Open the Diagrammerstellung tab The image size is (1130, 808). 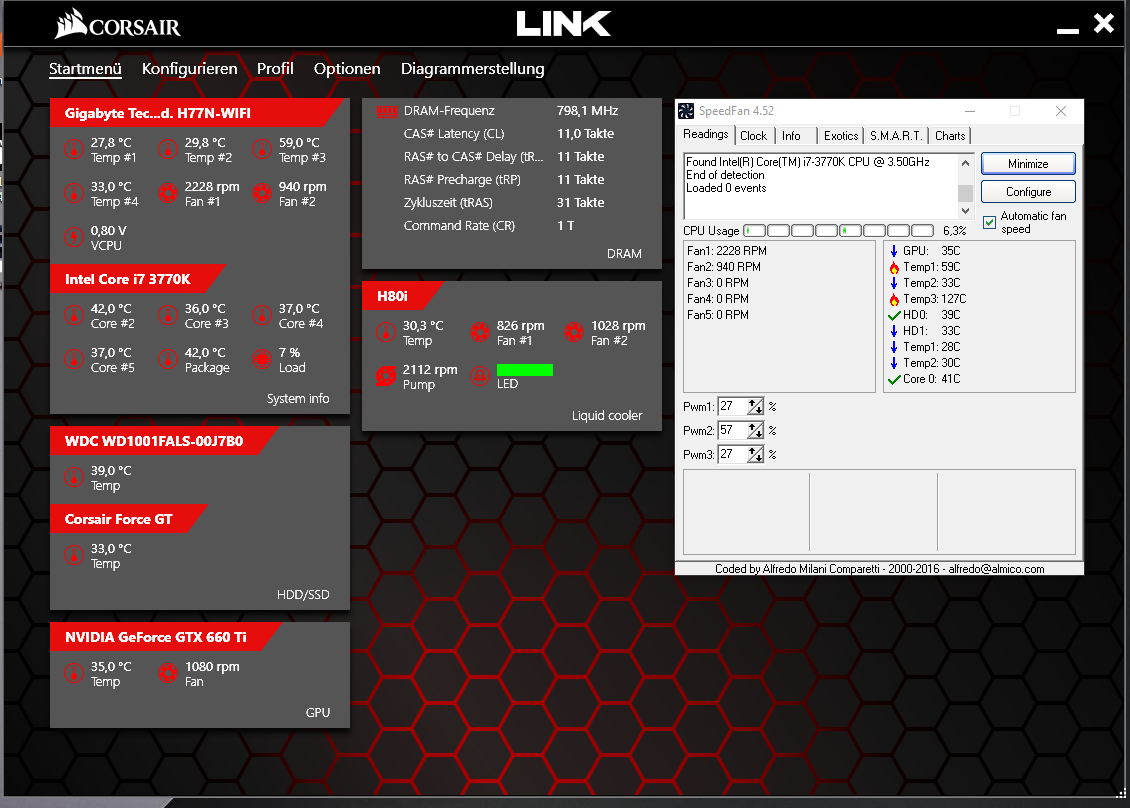click(x=473, y=69)
